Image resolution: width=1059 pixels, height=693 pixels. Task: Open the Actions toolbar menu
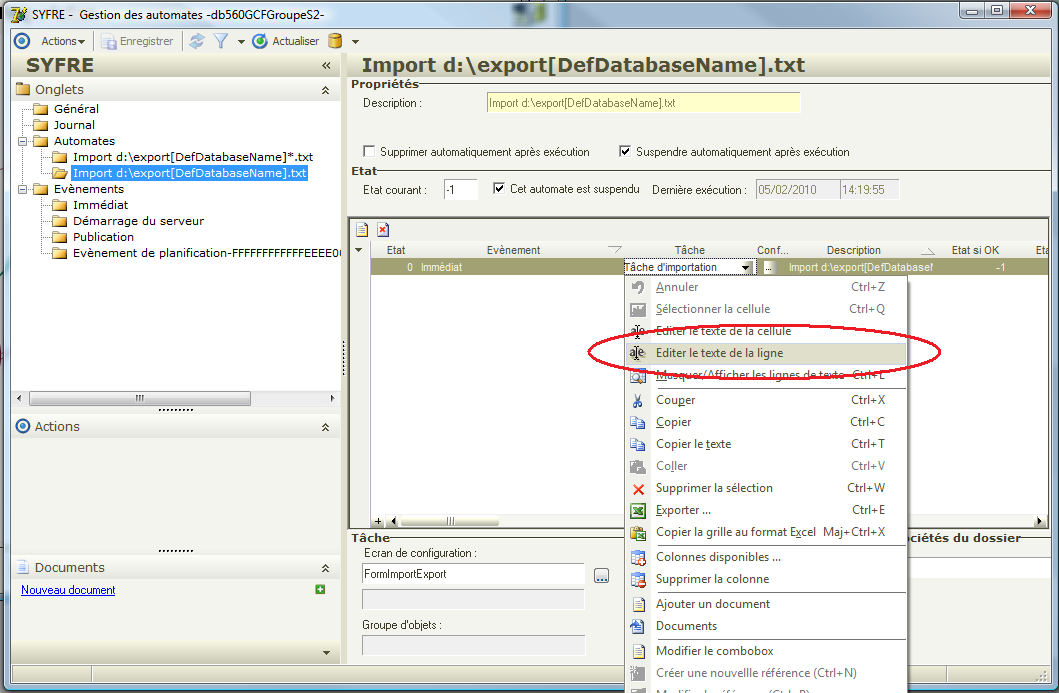click(63, 41)
